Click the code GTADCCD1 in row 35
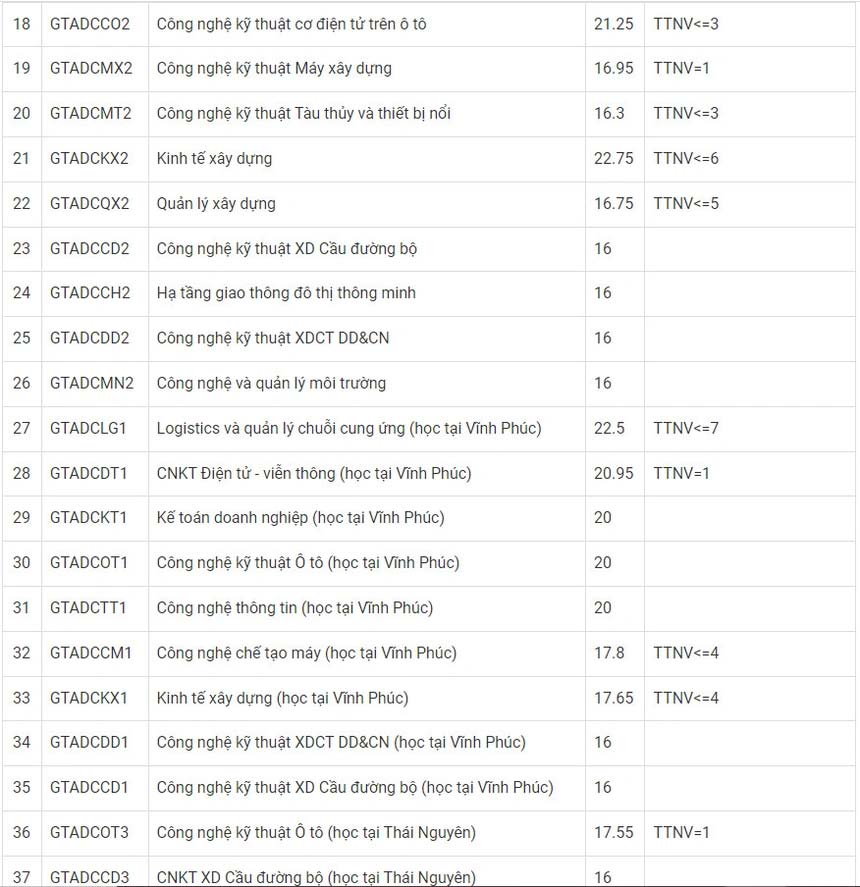Screen dimensions: 860x887 pos(89,787)
